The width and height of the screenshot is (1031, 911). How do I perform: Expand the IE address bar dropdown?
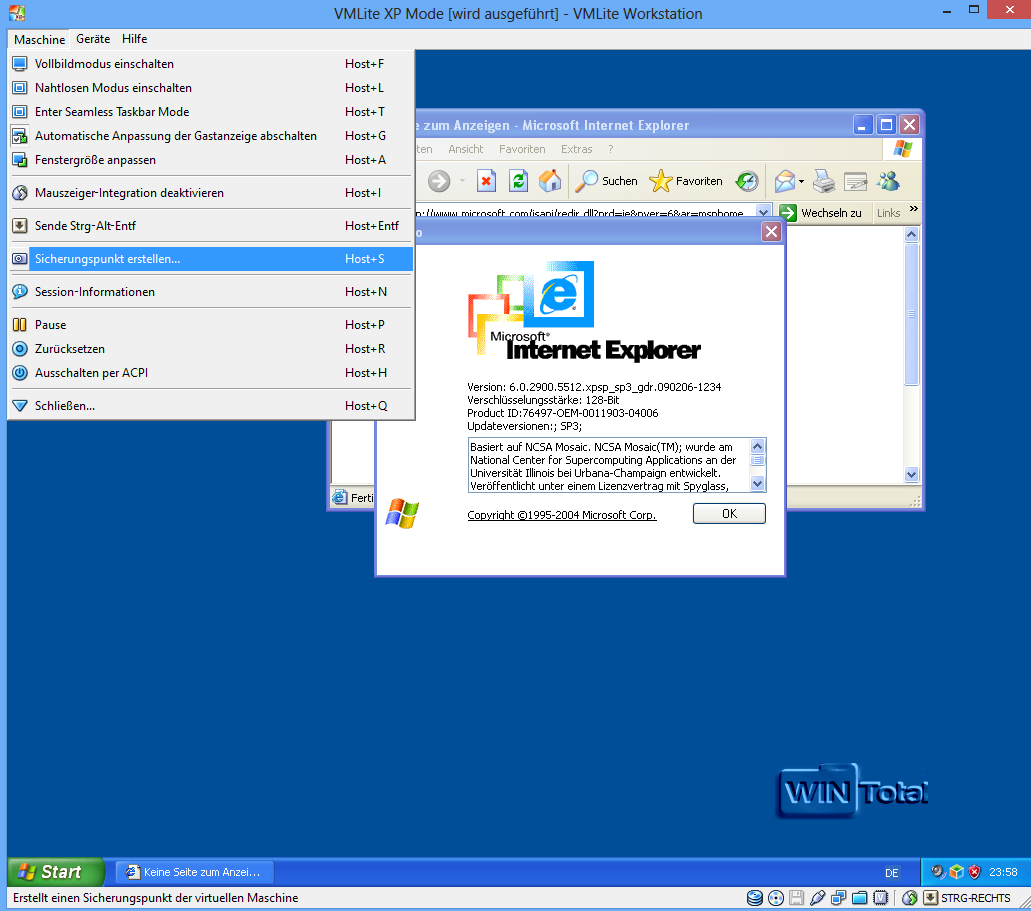click(763, 212)
